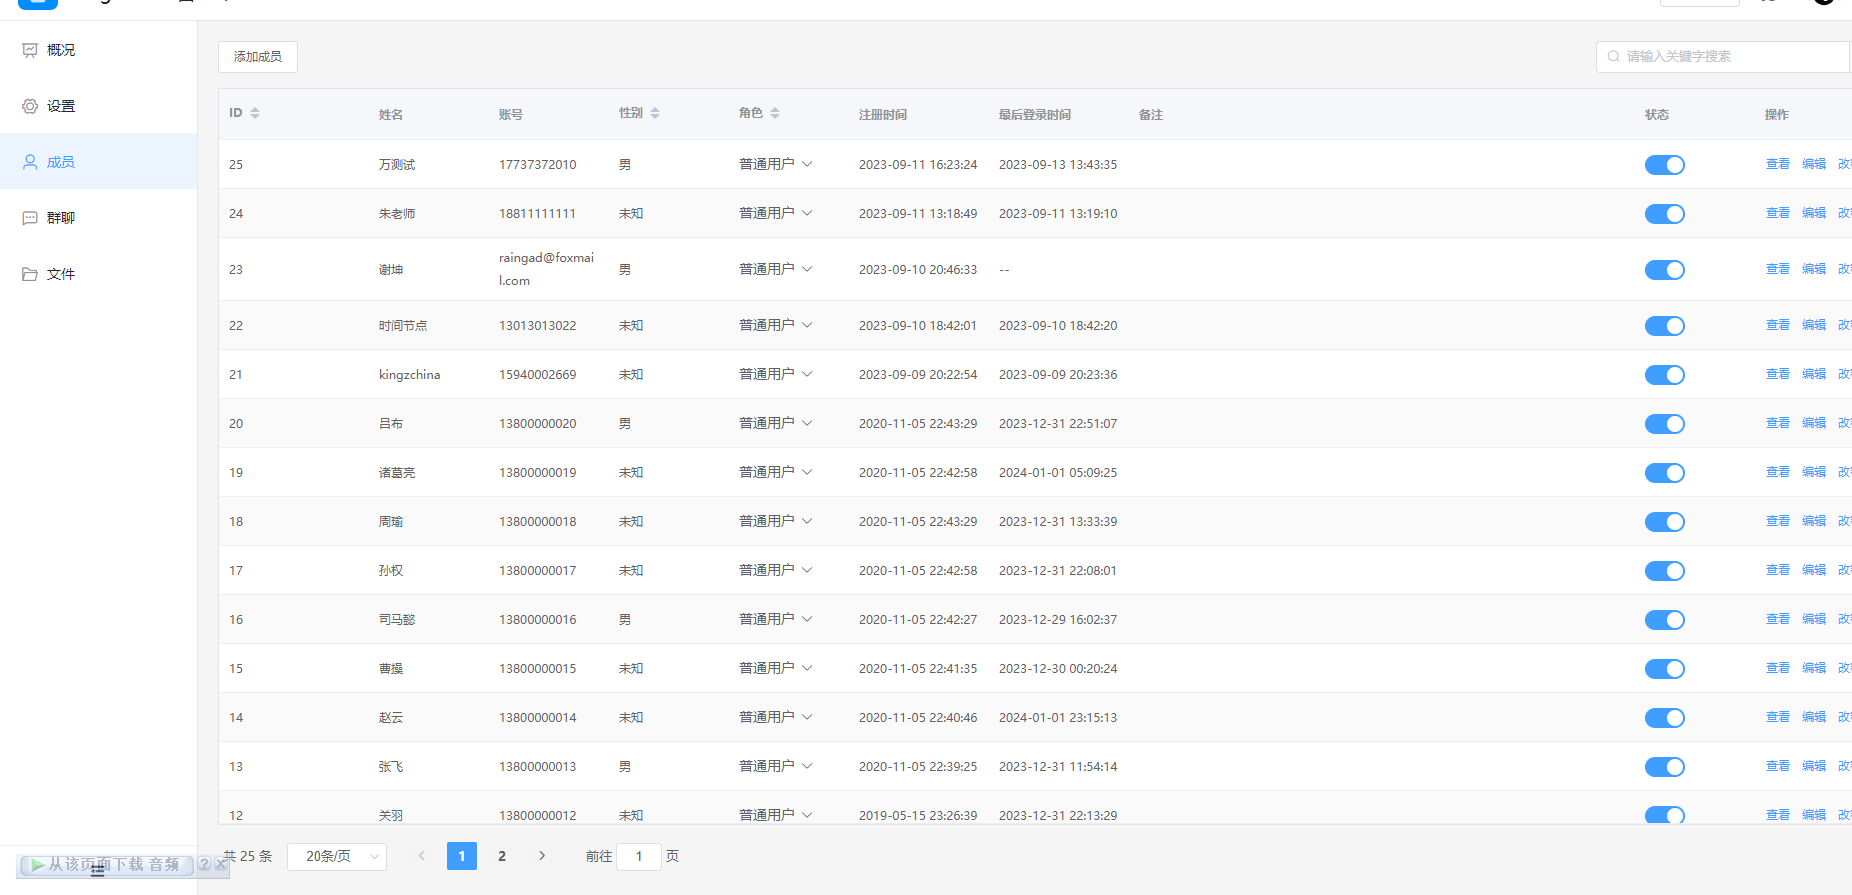This screenshot has width=1852, height=895.
Task: Click the ID column sort icon
Action: pyautogui.click(x=255, y=113)
